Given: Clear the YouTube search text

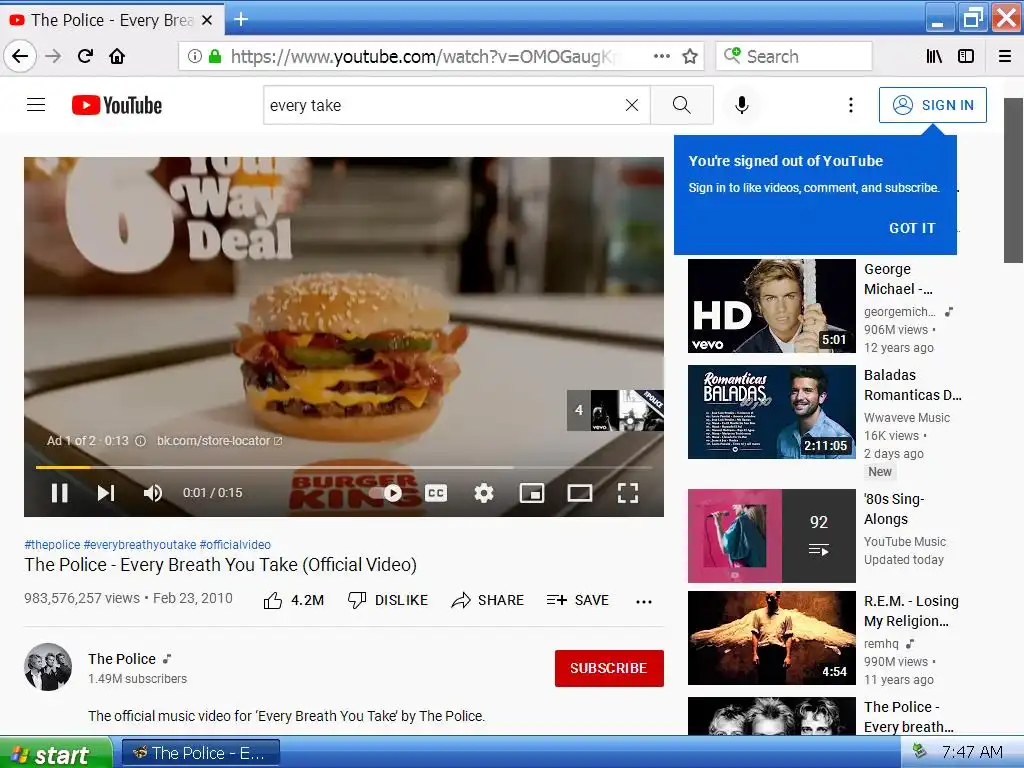Looking at the screenshot, I should (632, 105).
